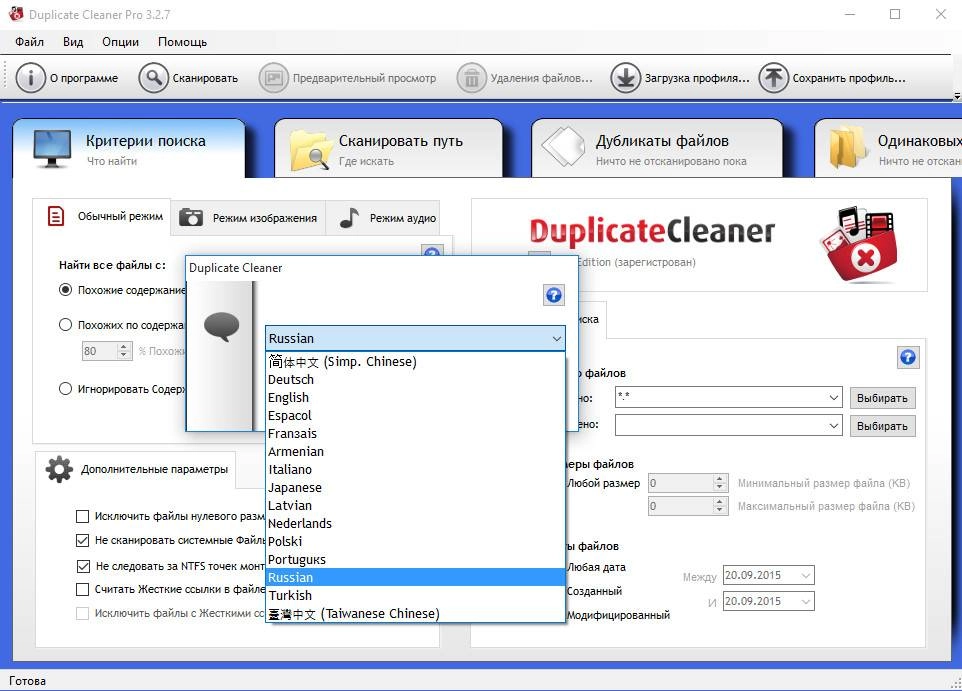Select Похожие содержание radio button
962x691 pixels.
(66, 290)
